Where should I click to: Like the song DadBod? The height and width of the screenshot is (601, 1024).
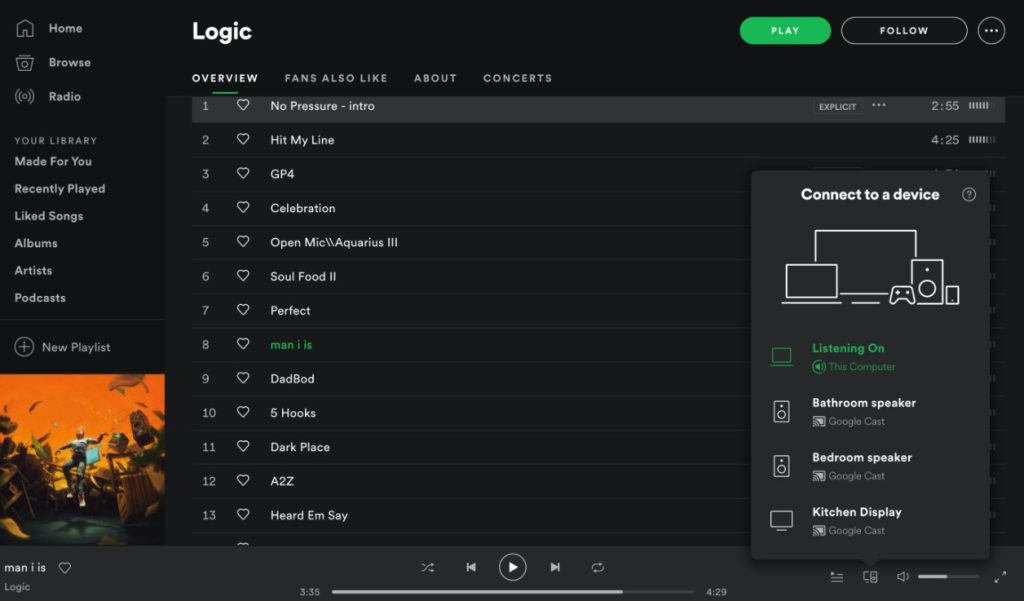coord(243,378)
